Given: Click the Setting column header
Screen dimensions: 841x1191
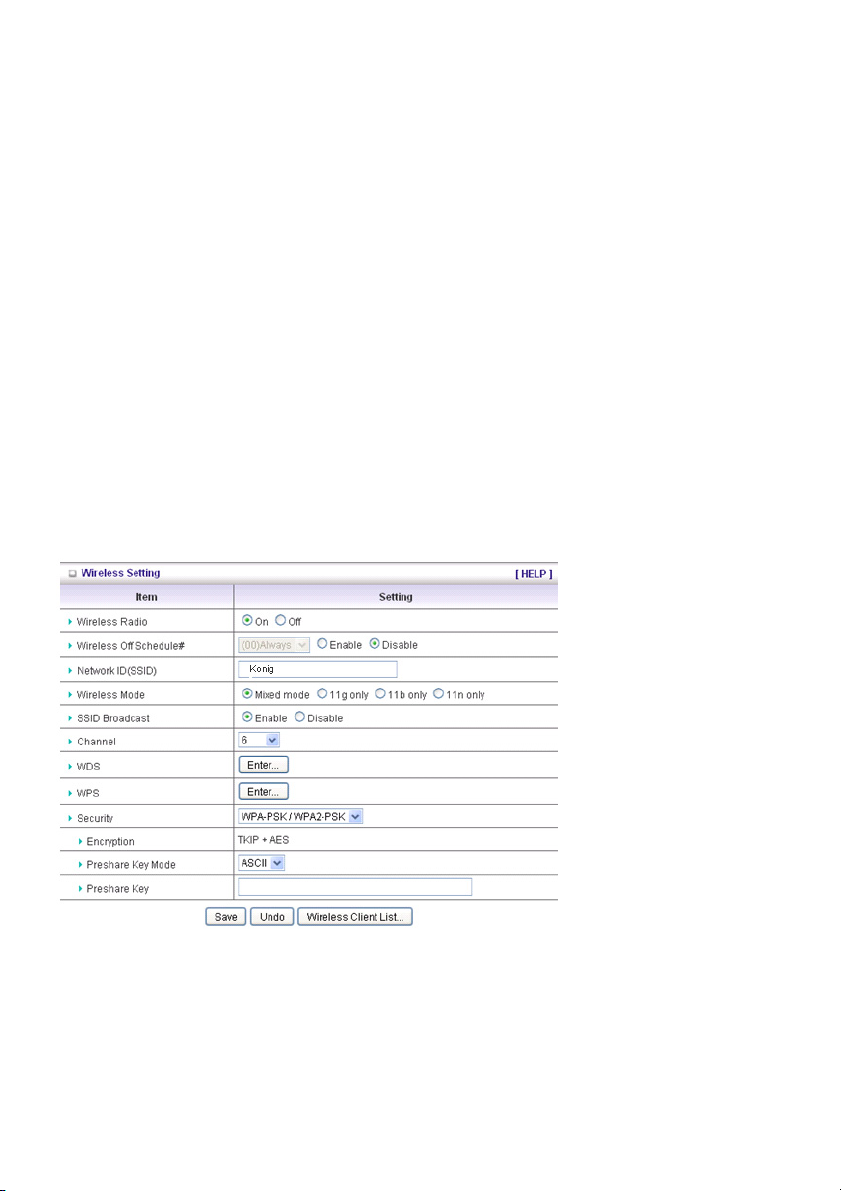Looking at the screenshot, I should tap(396, 597).
